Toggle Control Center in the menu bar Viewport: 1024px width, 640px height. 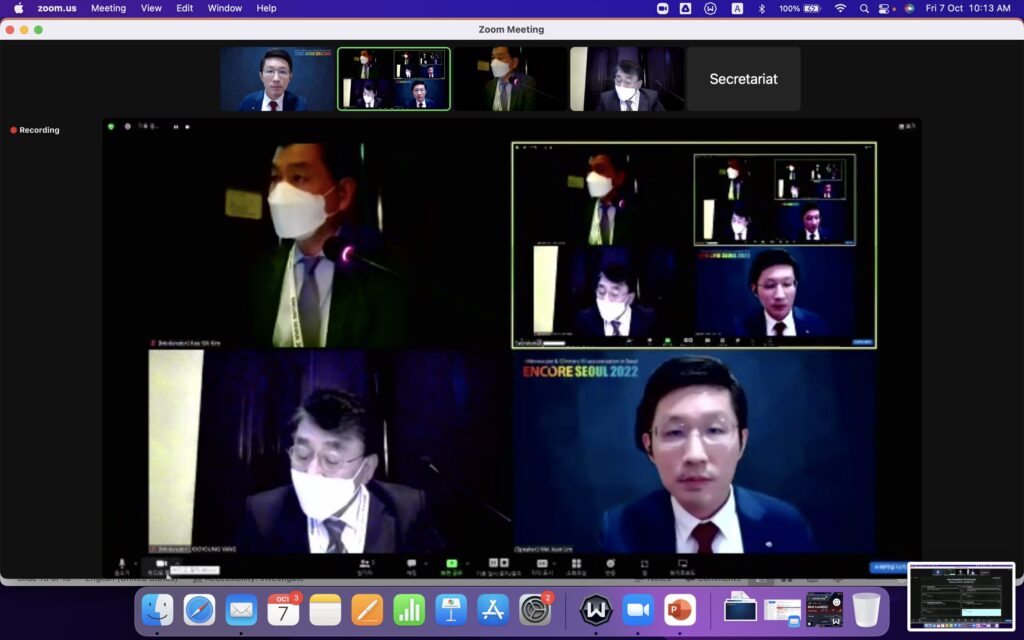tap(885, 8)
